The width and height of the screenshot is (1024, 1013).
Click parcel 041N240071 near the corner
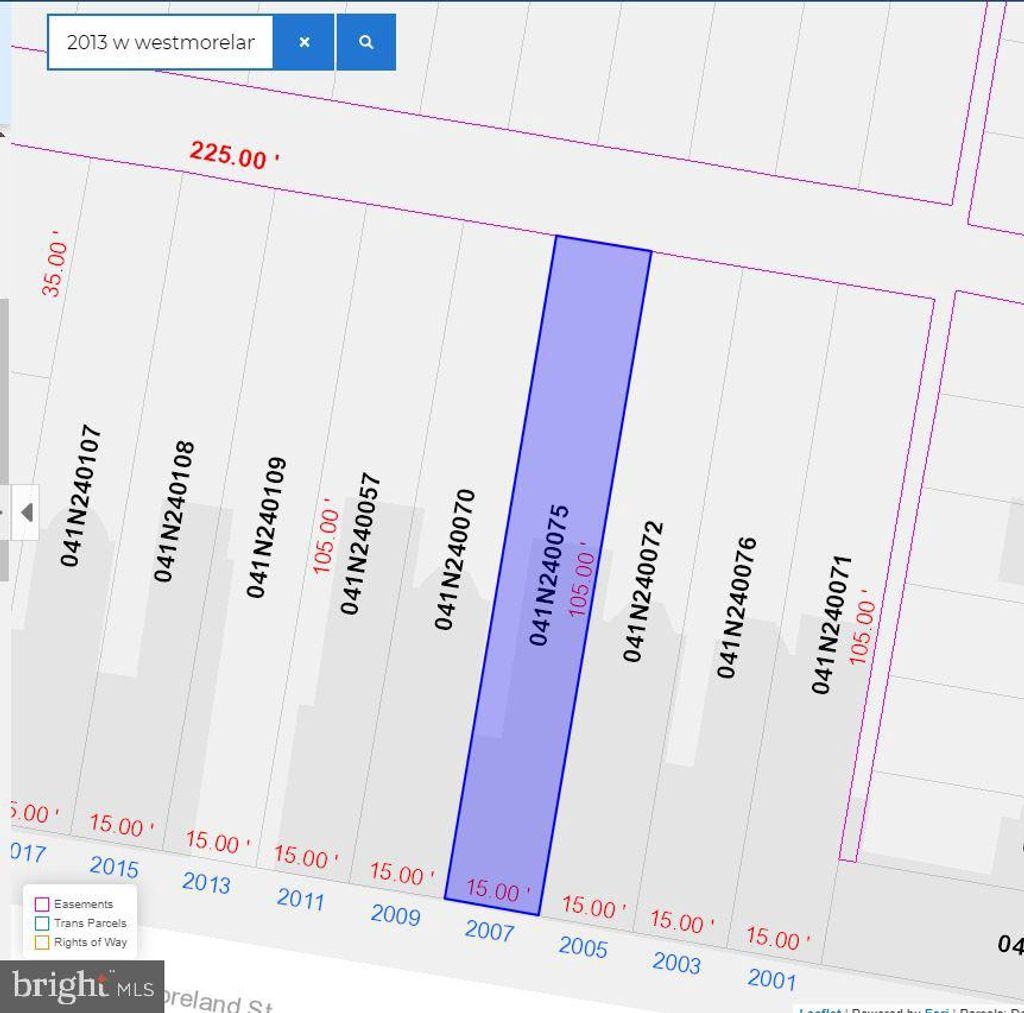[830, 624]
